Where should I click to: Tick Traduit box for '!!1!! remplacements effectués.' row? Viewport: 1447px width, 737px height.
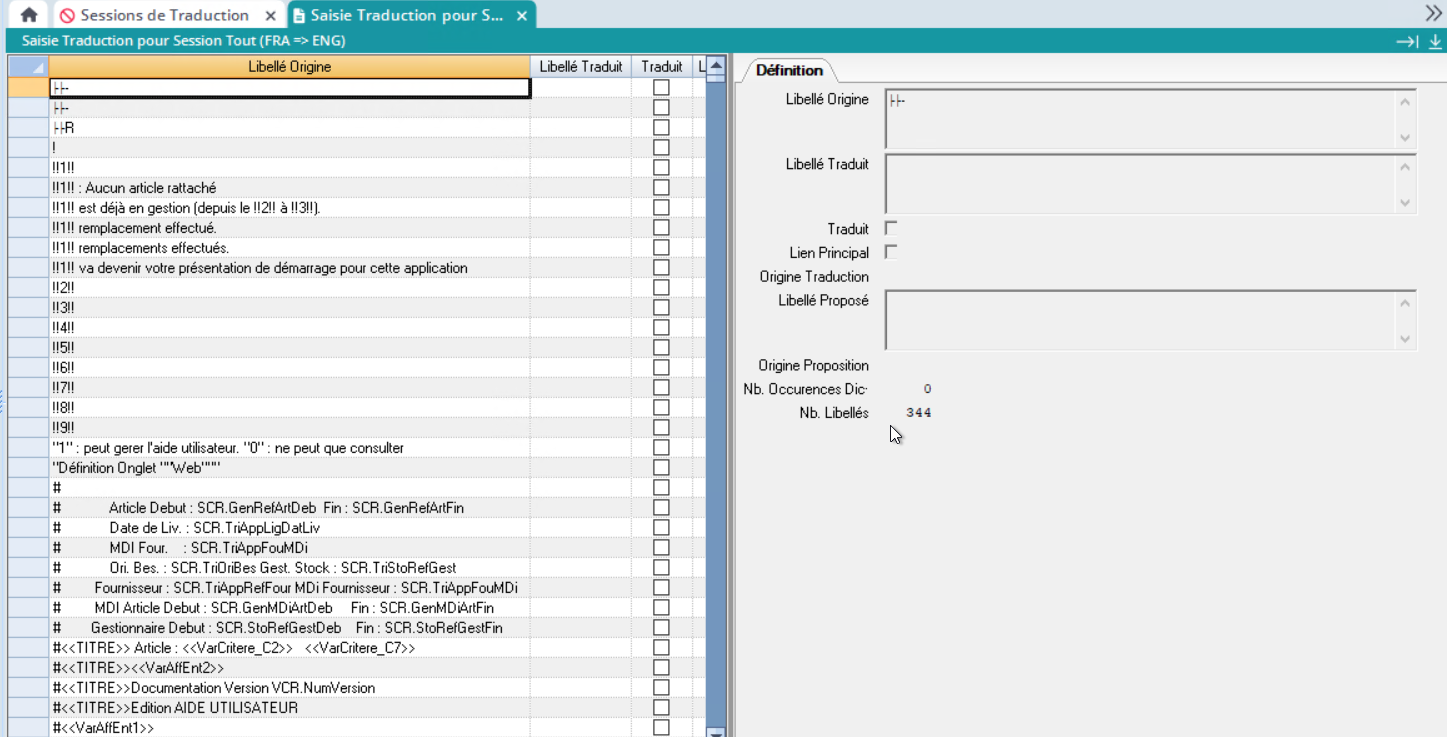661,248
